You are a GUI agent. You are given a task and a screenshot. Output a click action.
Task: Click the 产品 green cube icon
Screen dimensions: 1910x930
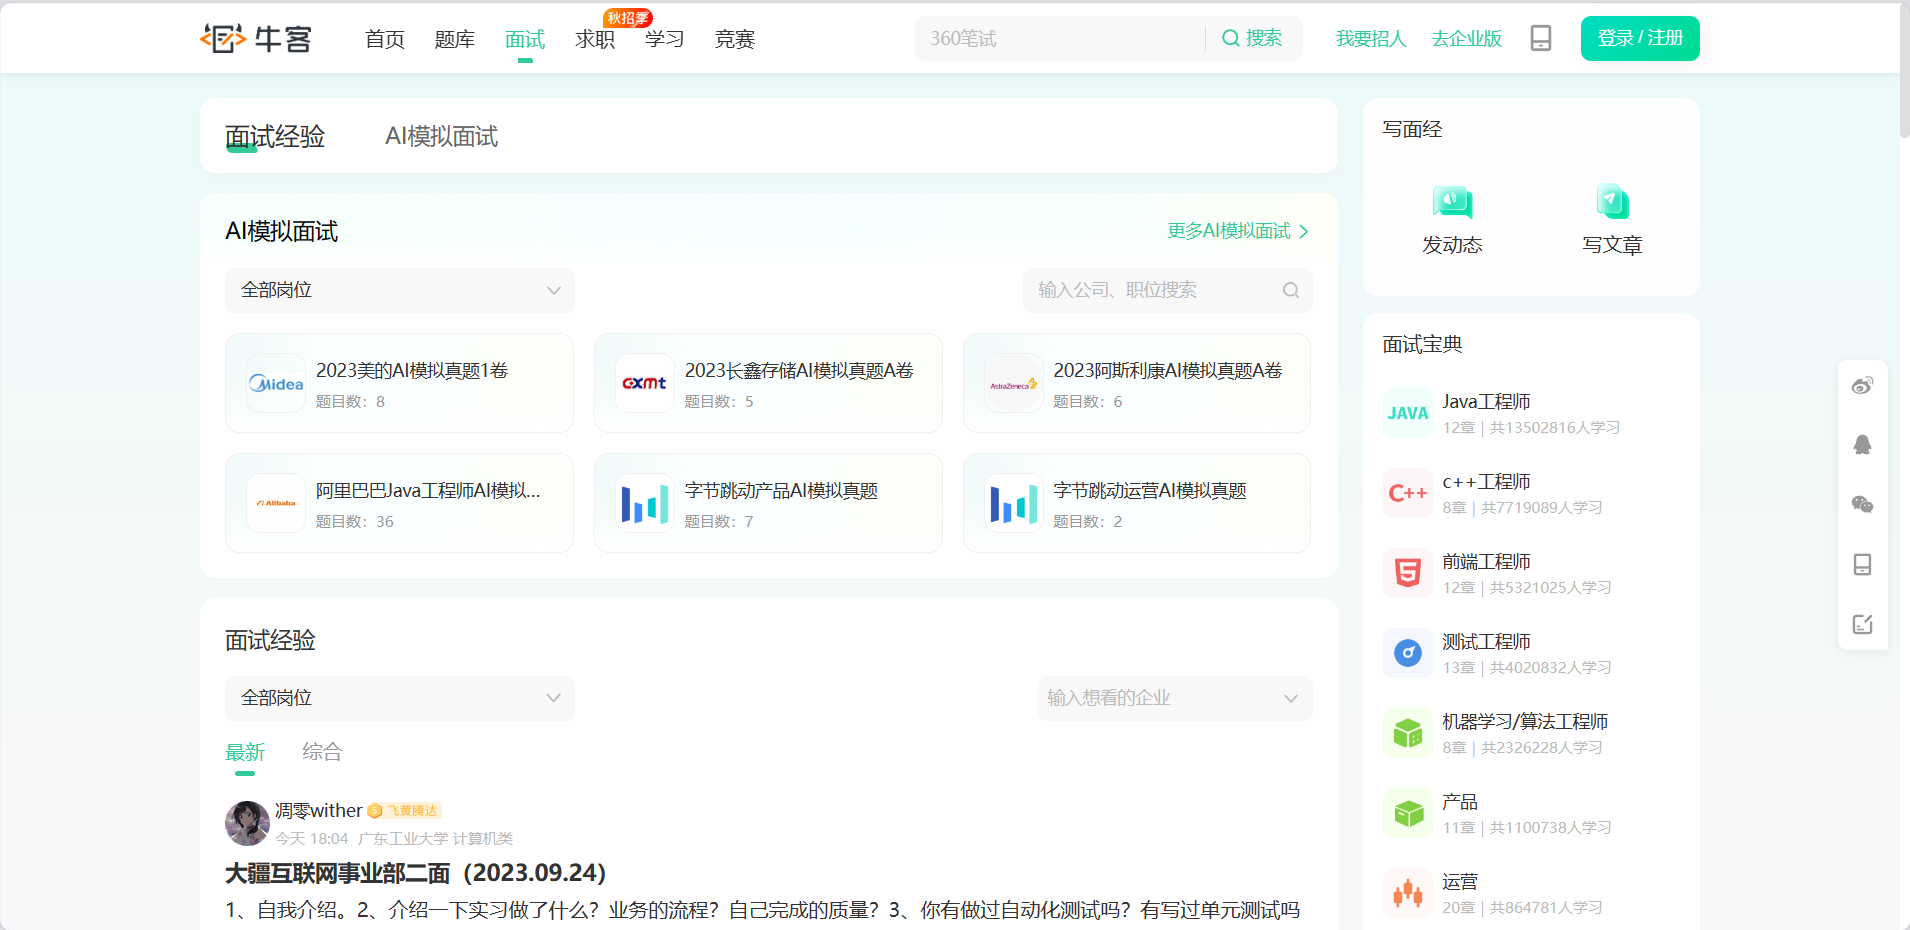point(1408,813)
